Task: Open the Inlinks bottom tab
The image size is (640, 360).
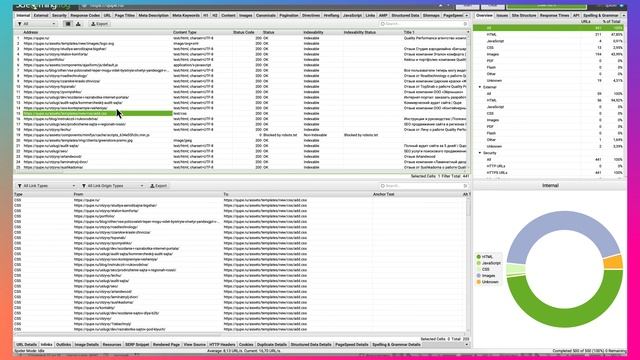Action: [x=47, y=344]
